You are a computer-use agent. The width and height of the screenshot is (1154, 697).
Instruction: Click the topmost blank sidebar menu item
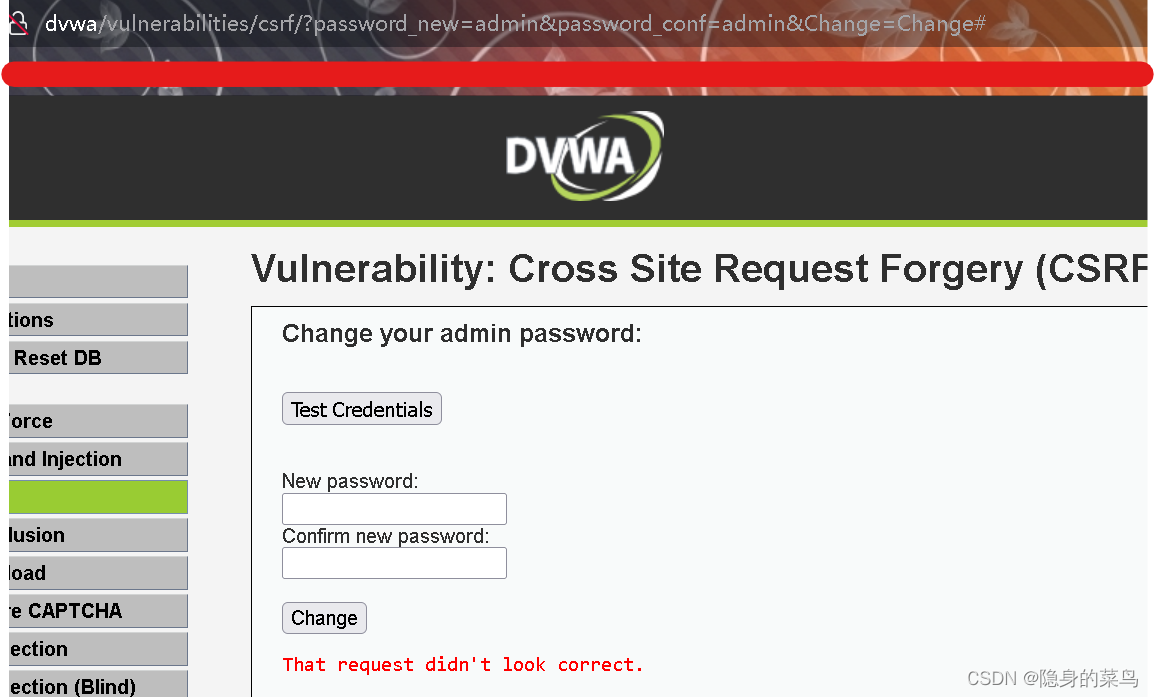(x=98, y=282)
